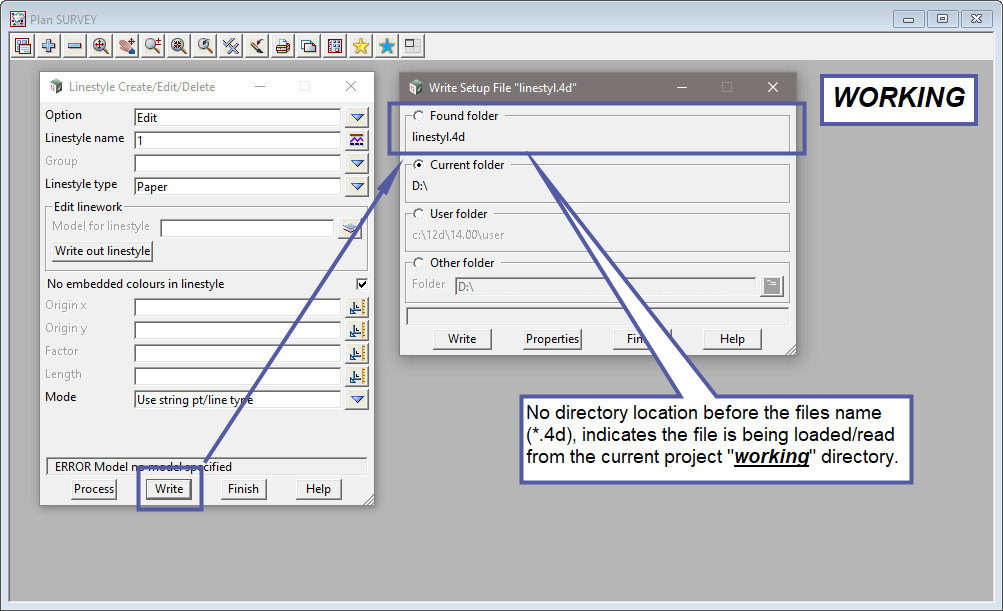Click the brush redraw icon
The image size is (1003, 611).
(x=257, y=46)
